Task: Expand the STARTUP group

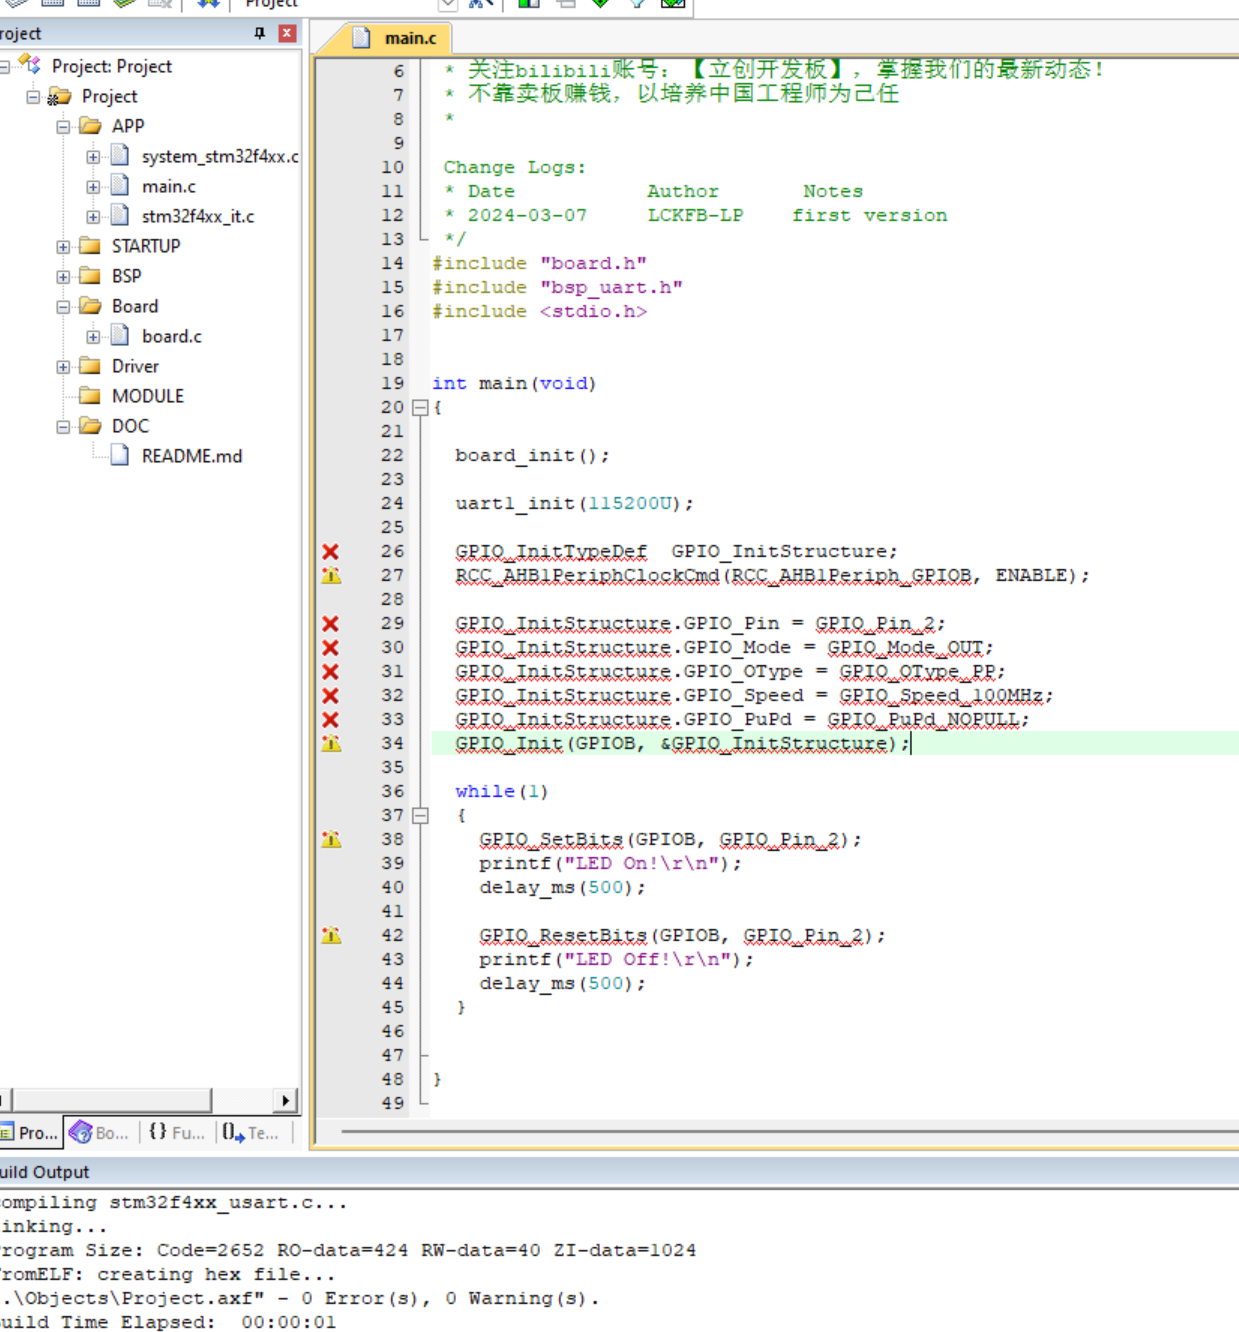Action: 63,246
